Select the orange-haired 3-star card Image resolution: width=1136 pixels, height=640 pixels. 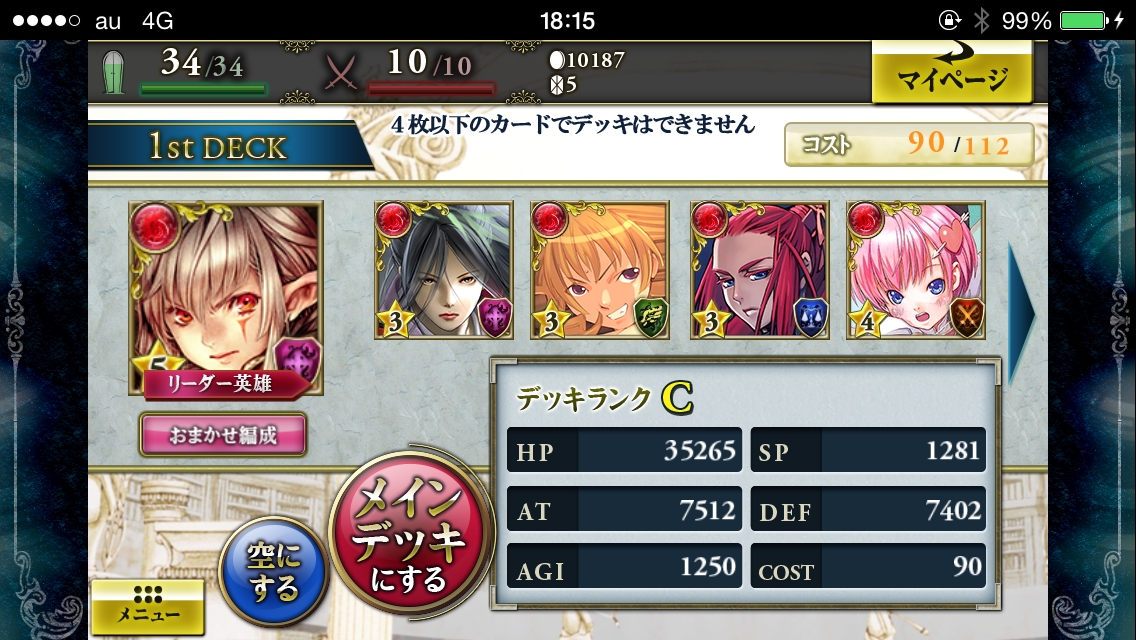(x=600, y=270)
